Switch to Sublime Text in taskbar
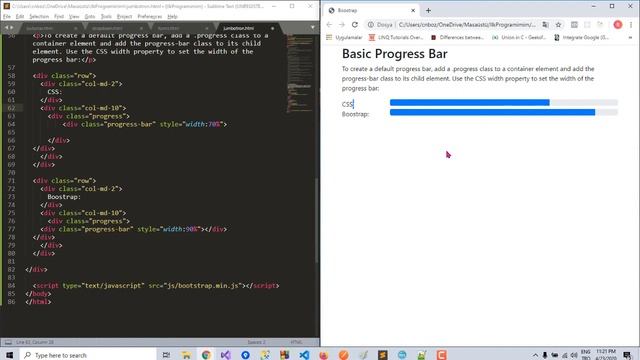640x360 pixels. point(382,355)
